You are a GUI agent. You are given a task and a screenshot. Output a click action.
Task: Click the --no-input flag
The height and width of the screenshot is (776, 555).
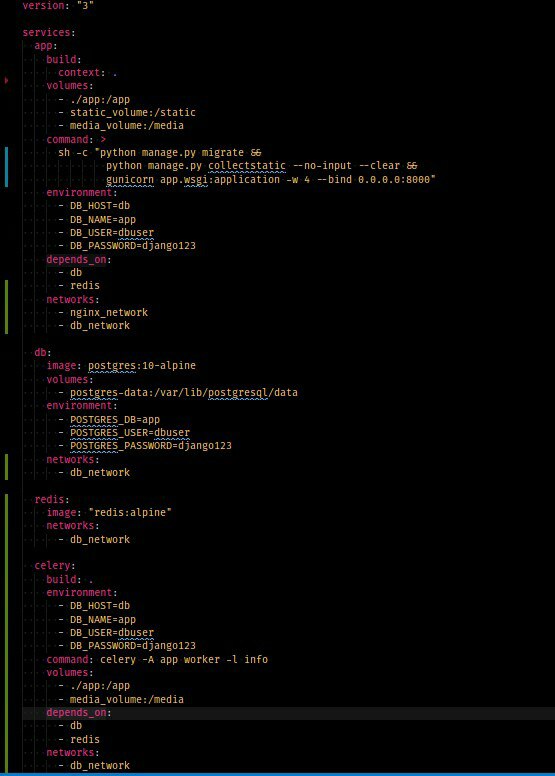[x=322, y=166]
